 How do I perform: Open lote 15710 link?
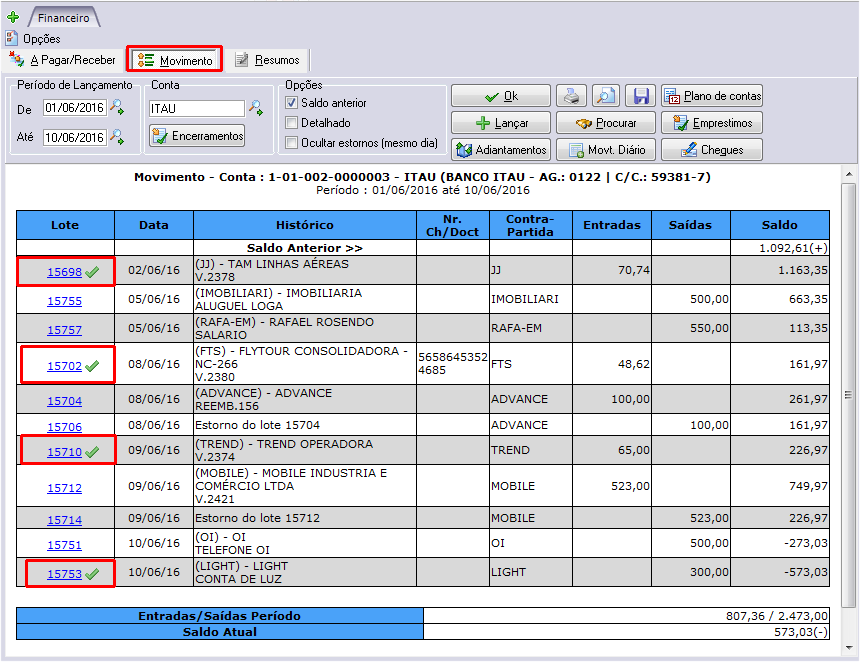pos(64,452)
